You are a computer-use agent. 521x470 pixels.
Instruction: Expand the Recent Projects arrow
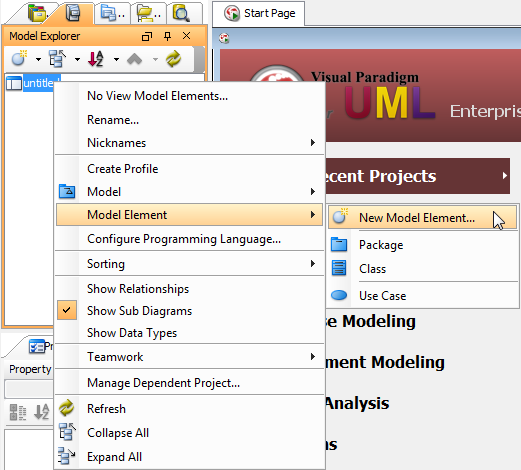point(505,176)
